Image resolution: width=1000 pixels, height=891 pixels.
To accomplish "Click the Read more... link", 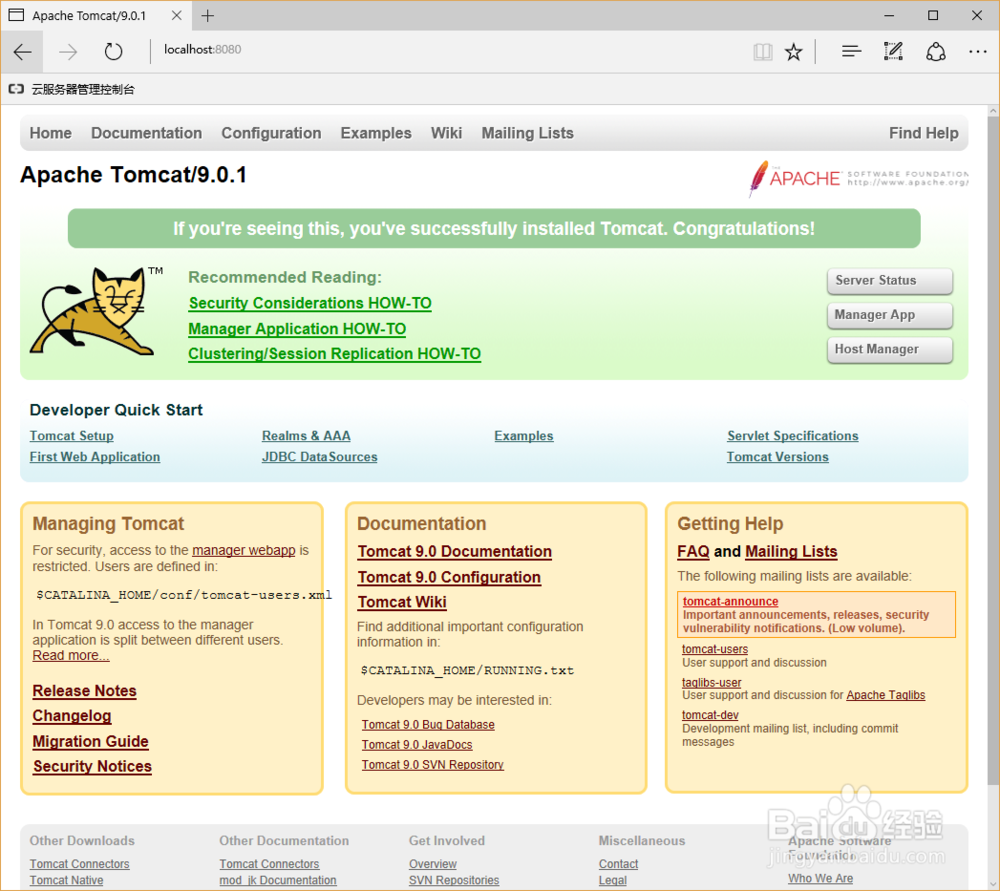I will tap(71, 655).
